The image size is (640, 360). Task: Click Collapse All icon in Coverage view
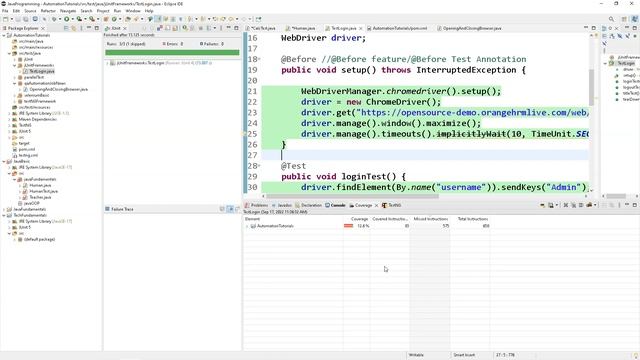pos(604,205)
